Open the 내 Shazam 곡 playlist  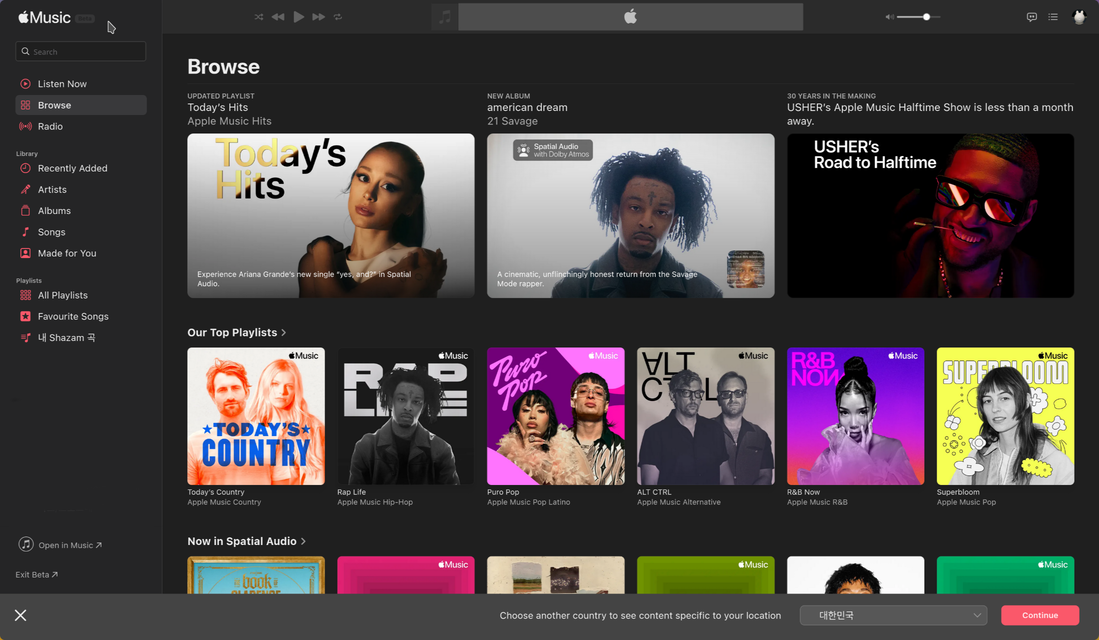pos(81,338)
